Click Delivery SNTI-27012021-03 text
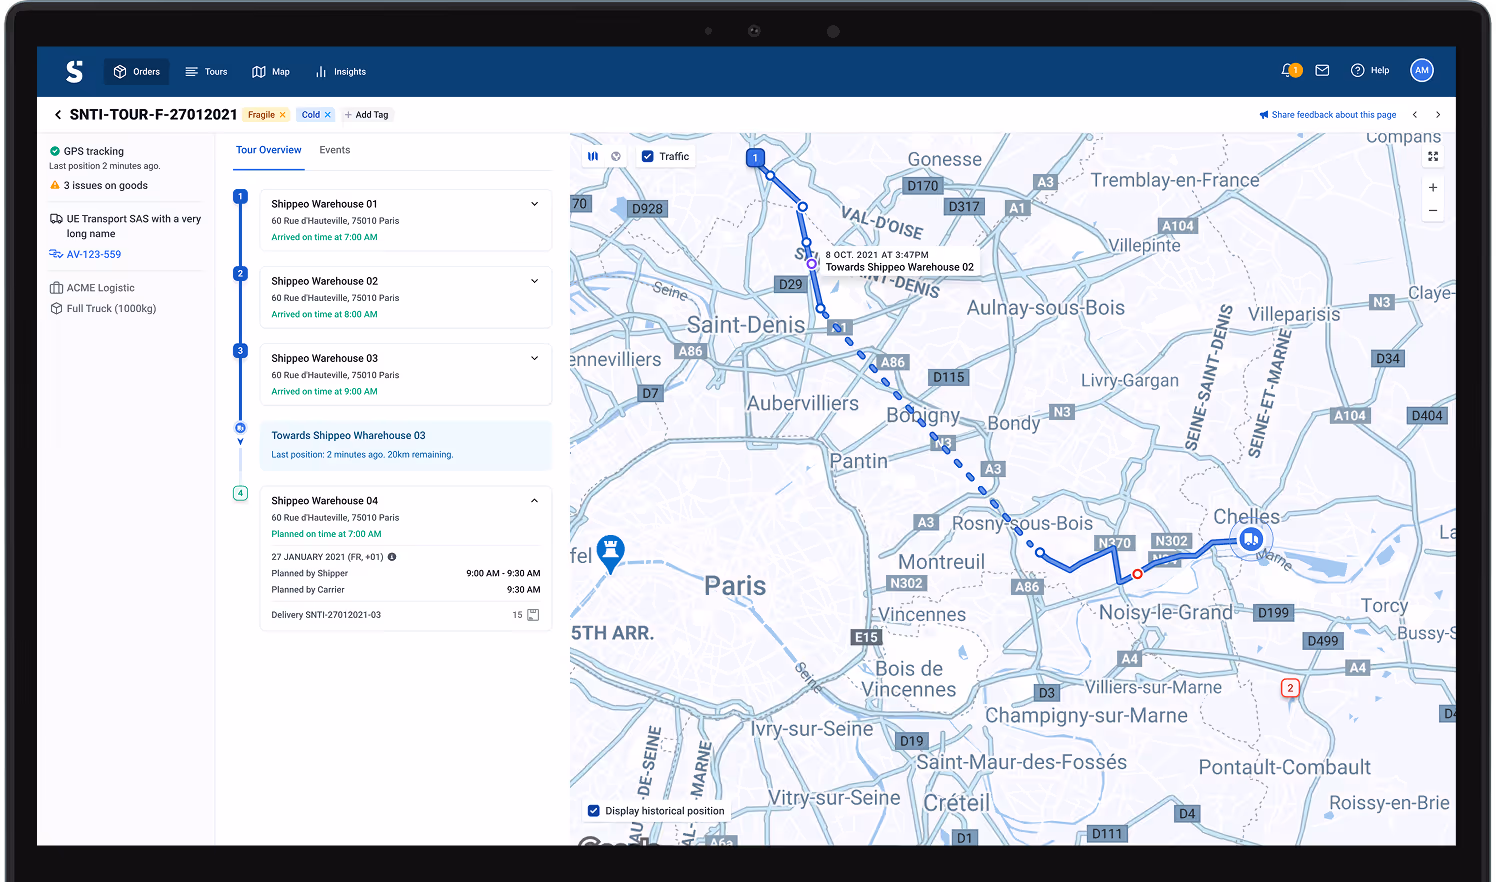 [326, 615]
